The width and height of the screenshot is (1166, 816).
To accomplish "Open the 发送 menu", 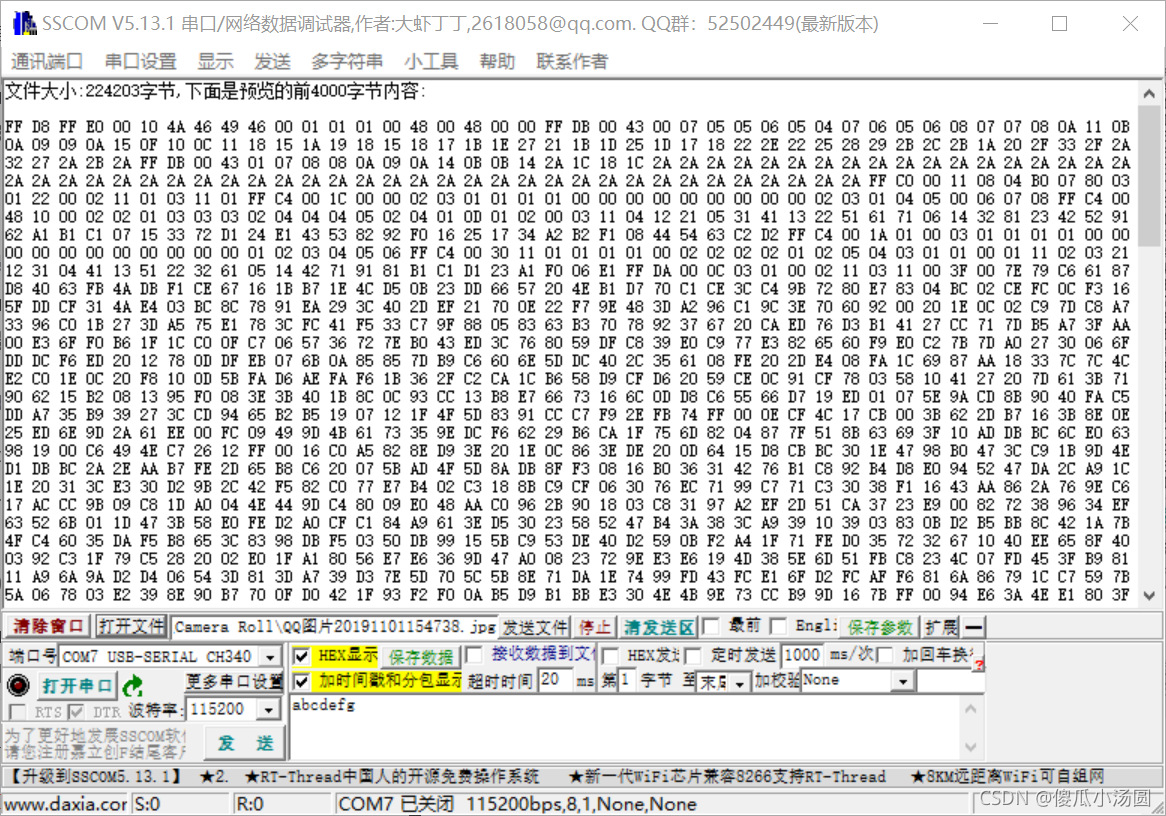I will click(x=272, y=61).
